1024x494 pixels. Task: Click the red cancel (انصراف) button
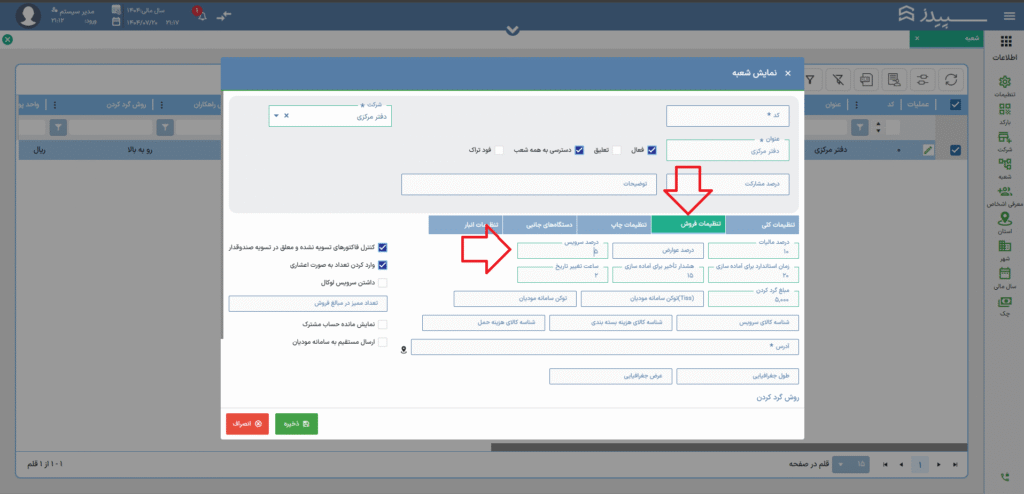[247, 424]
